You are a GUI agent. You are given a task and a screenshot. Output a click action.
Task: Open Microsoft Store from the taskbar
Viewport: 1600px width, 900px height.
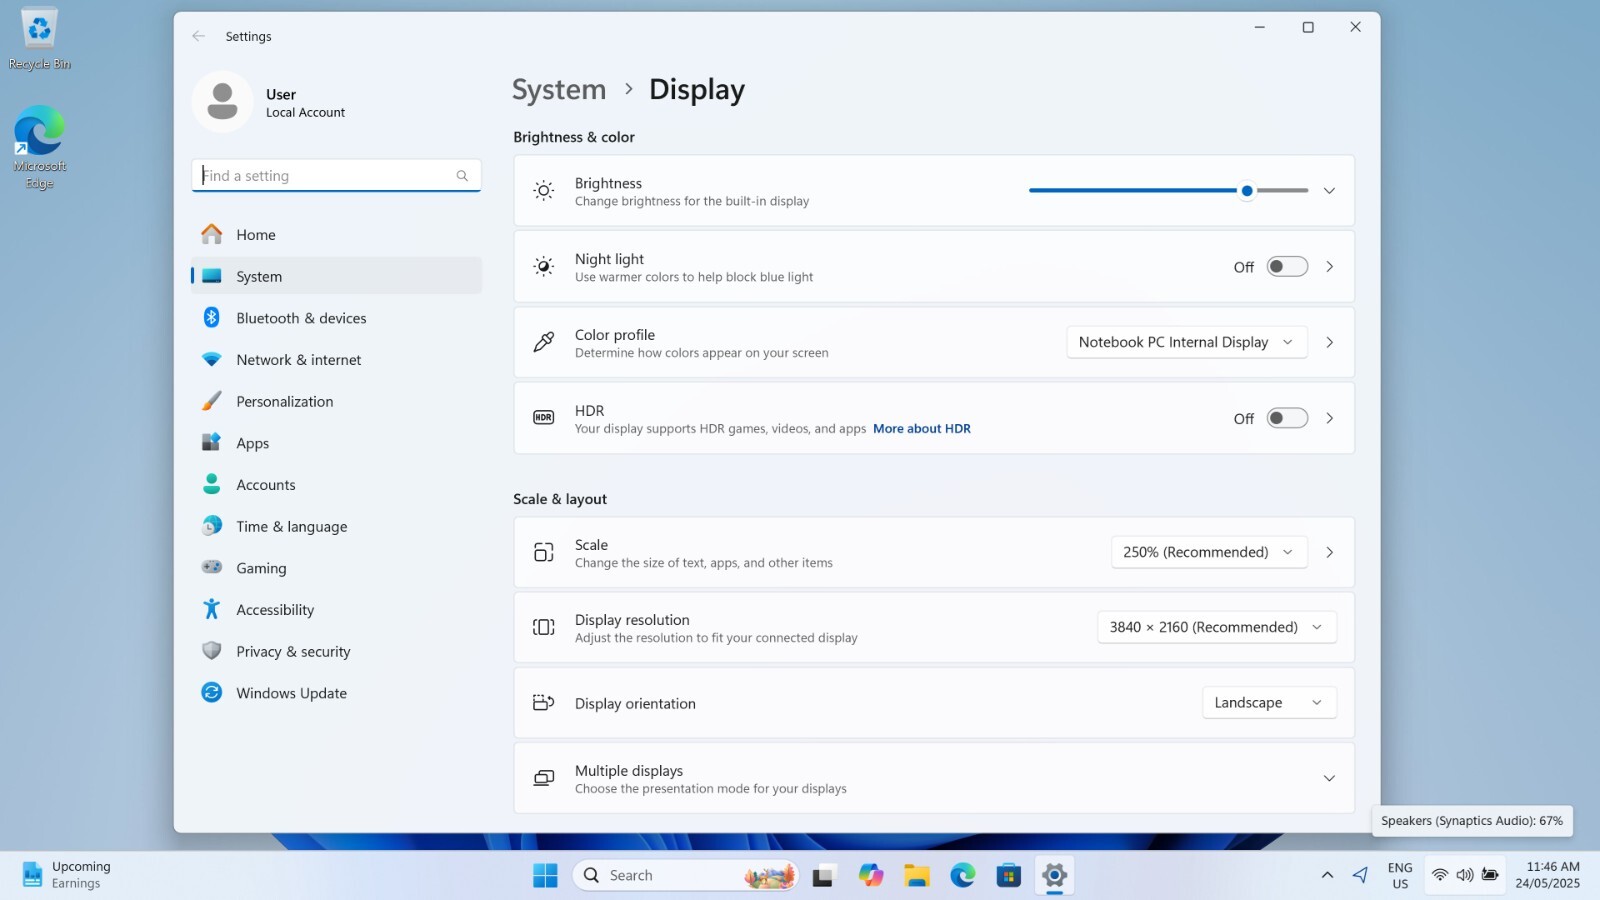coord(1008,876)
